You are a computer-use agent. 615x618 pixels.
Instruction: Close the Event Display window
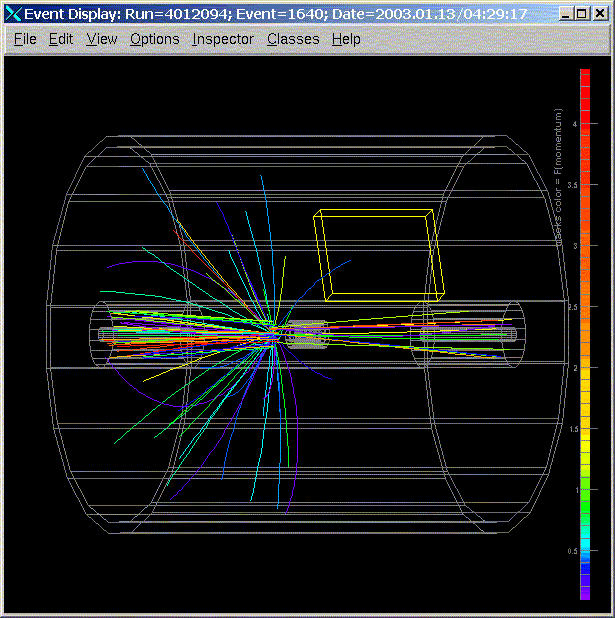tap(600, 14)
